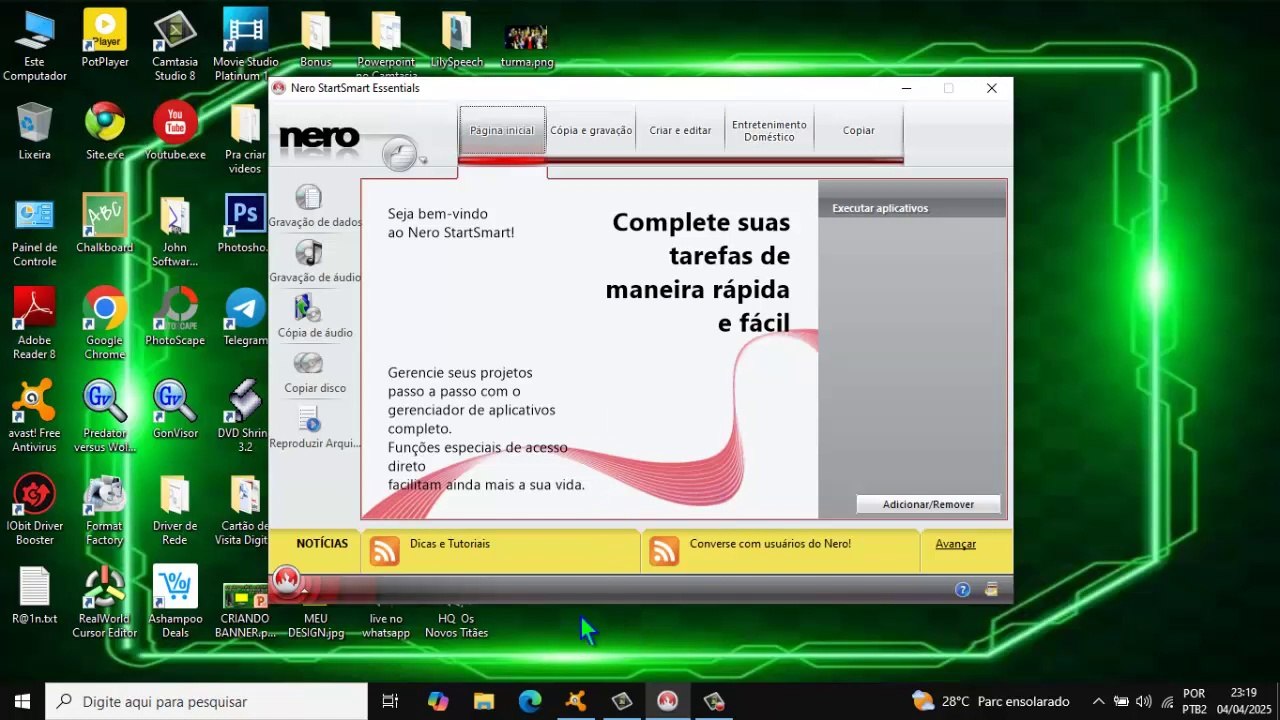1280x720 pixels.
Task: Go to the Copiar tab
Action: coord(858,130)
